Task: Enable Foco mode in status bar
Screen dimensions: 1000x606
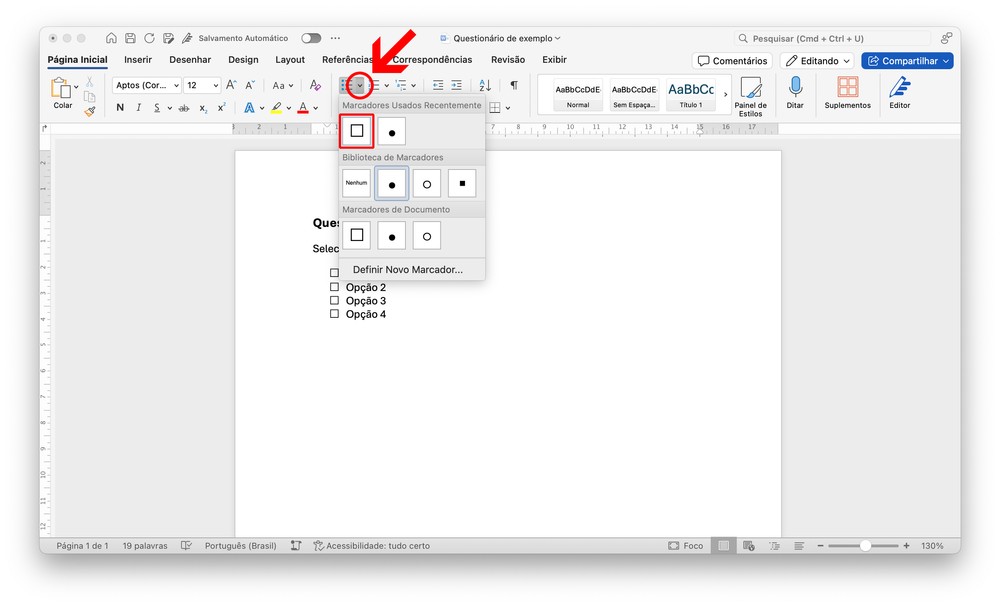Action: tap(686, 546)
